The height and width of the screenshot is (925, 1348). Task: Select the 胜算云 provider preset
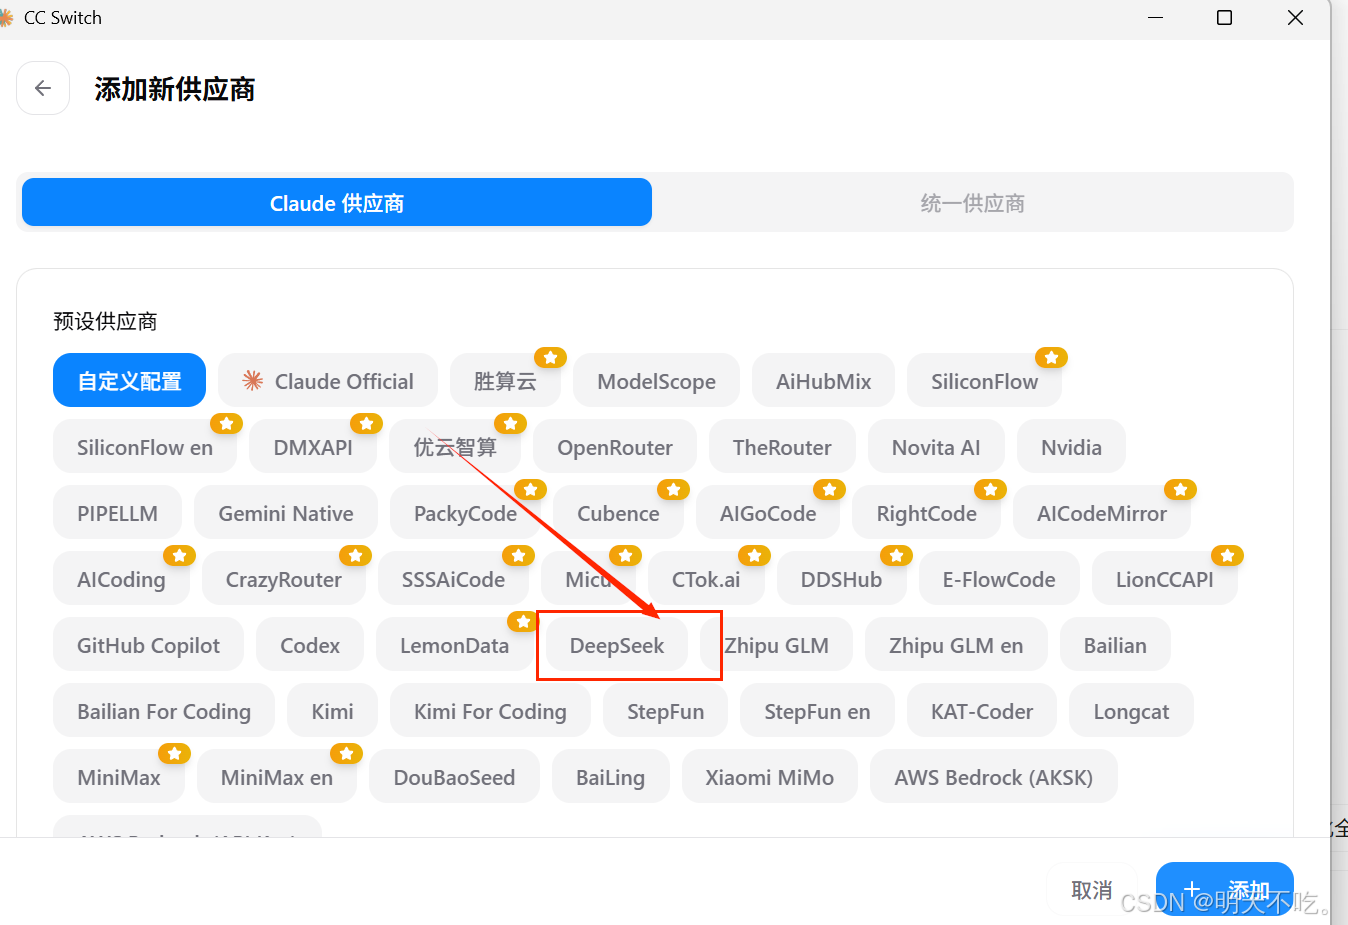(x=505, y=381)
